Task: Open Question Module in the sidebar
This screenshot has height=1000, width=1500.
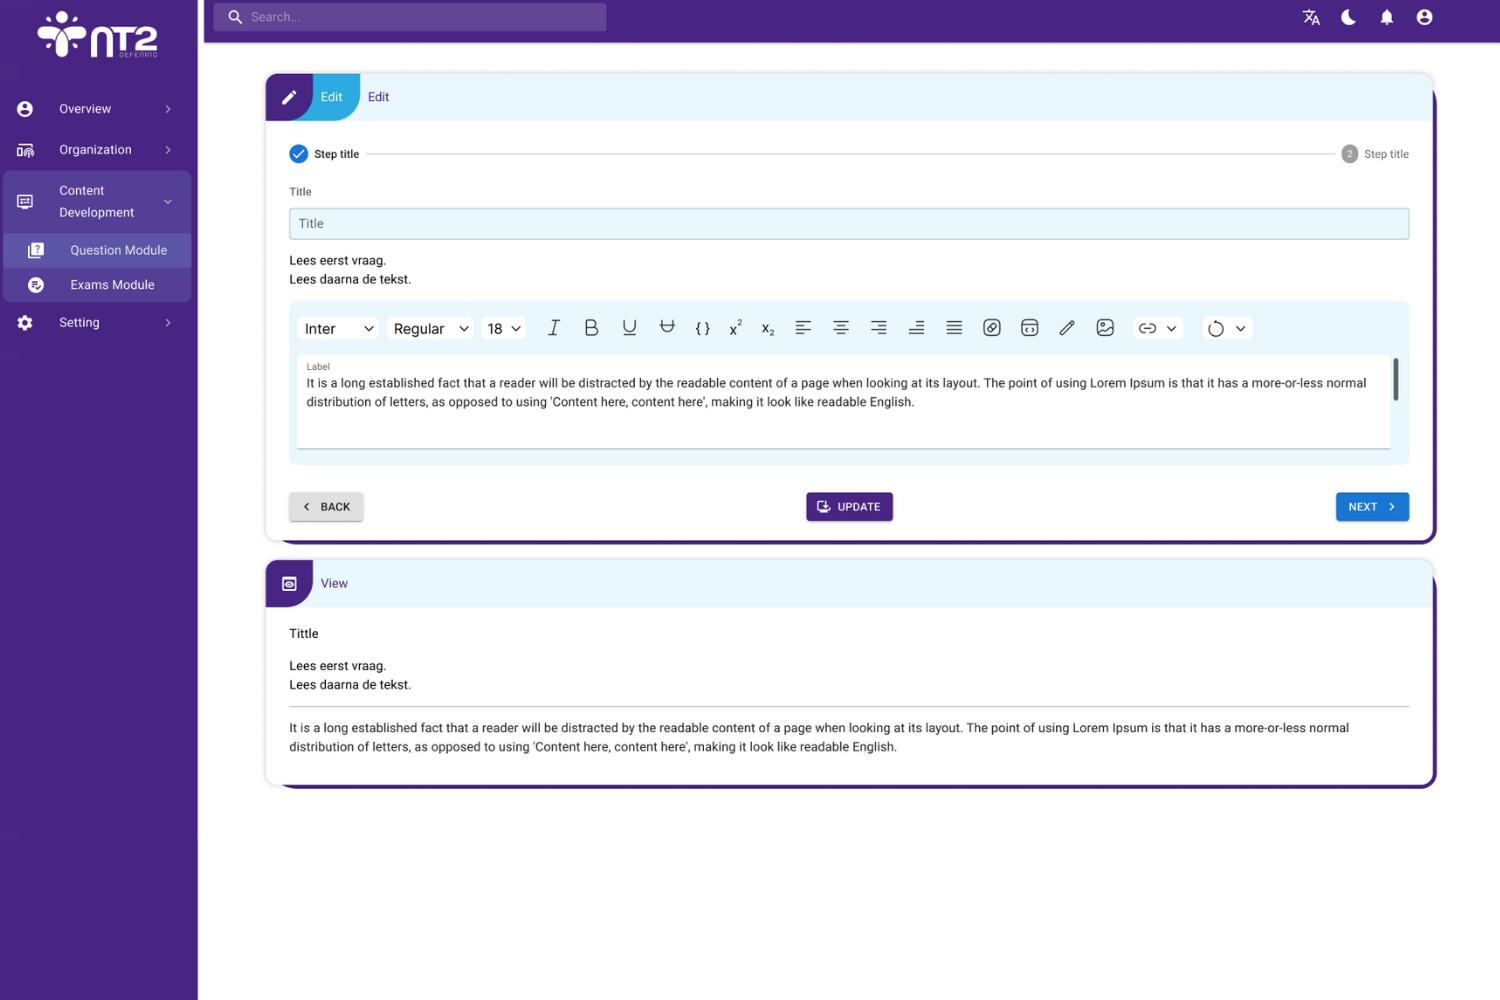Action: click(x=97, y=250)
